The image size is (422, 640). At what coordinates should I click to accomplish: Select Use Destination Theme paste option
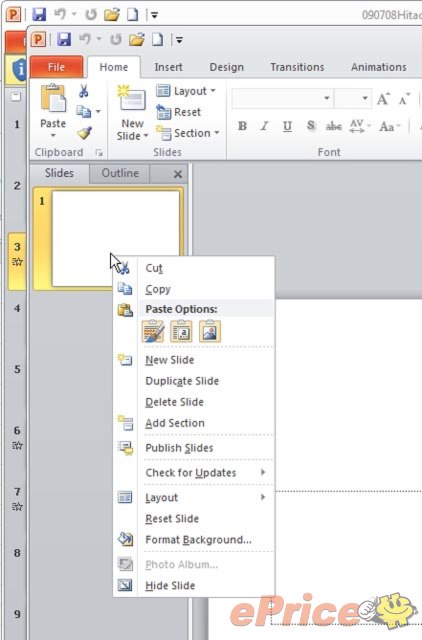(x=153, y=331)
